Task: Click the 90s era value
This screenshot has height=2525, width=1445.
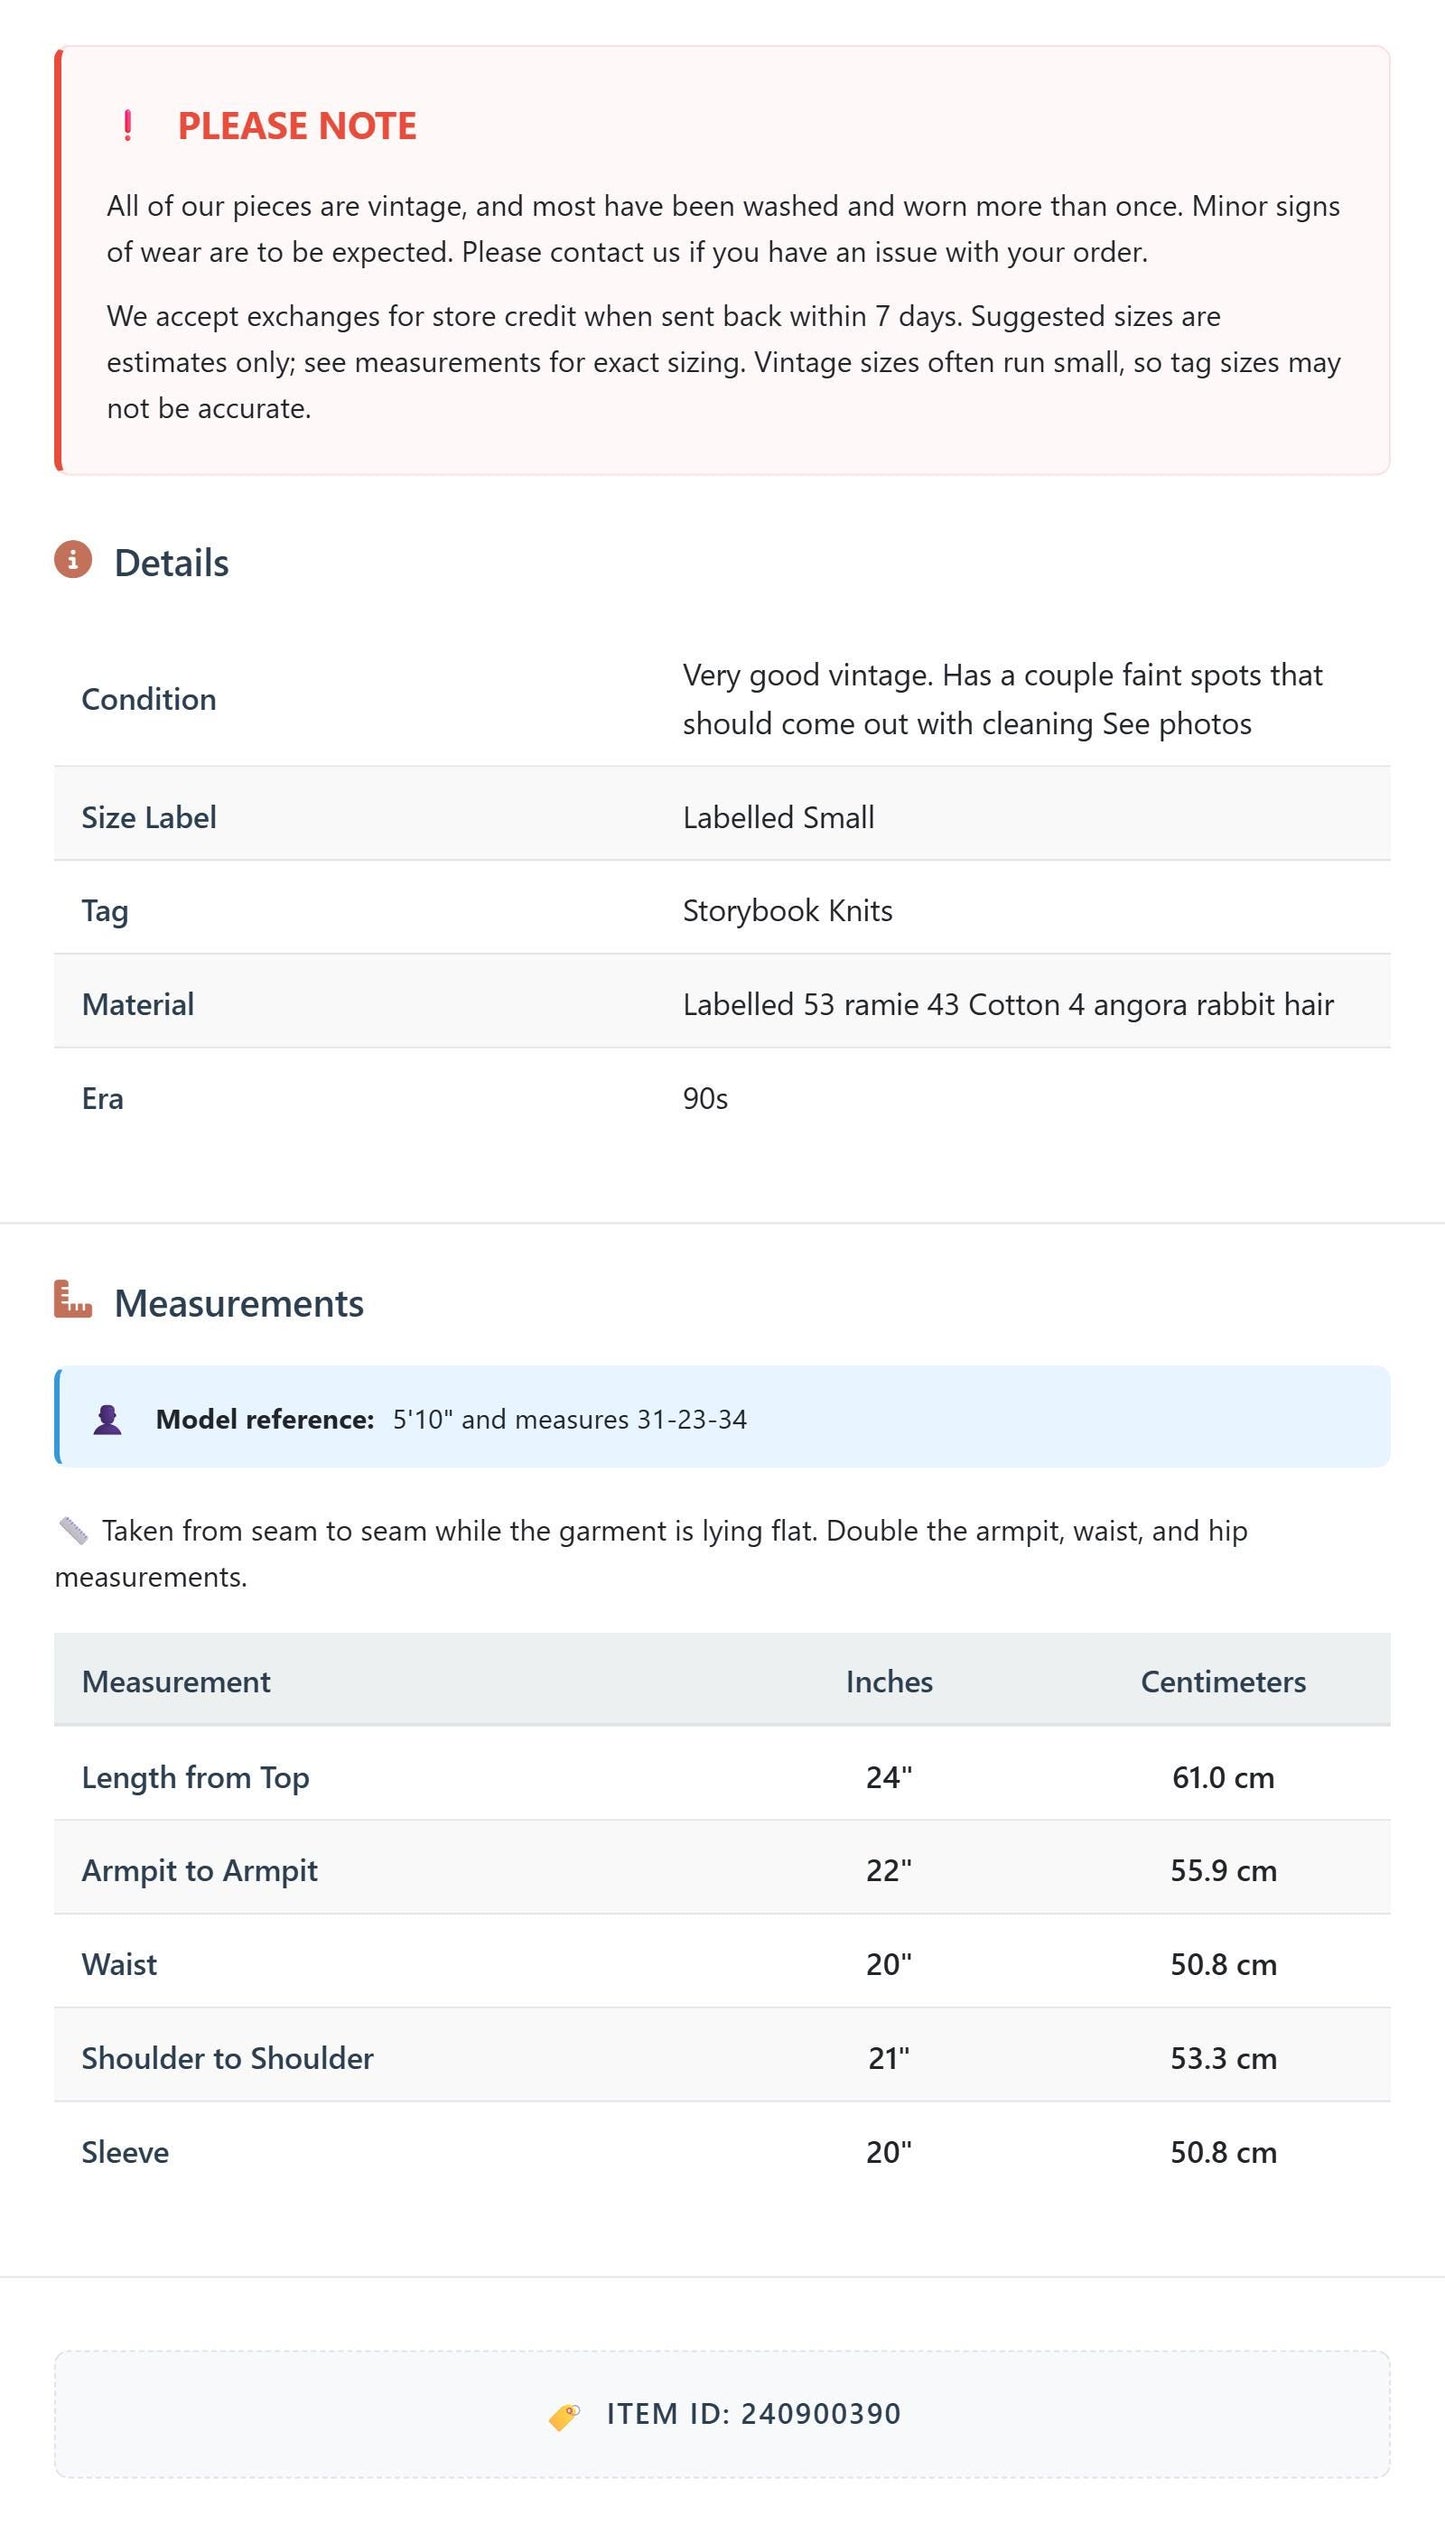Action: [x=705, y=1098]
